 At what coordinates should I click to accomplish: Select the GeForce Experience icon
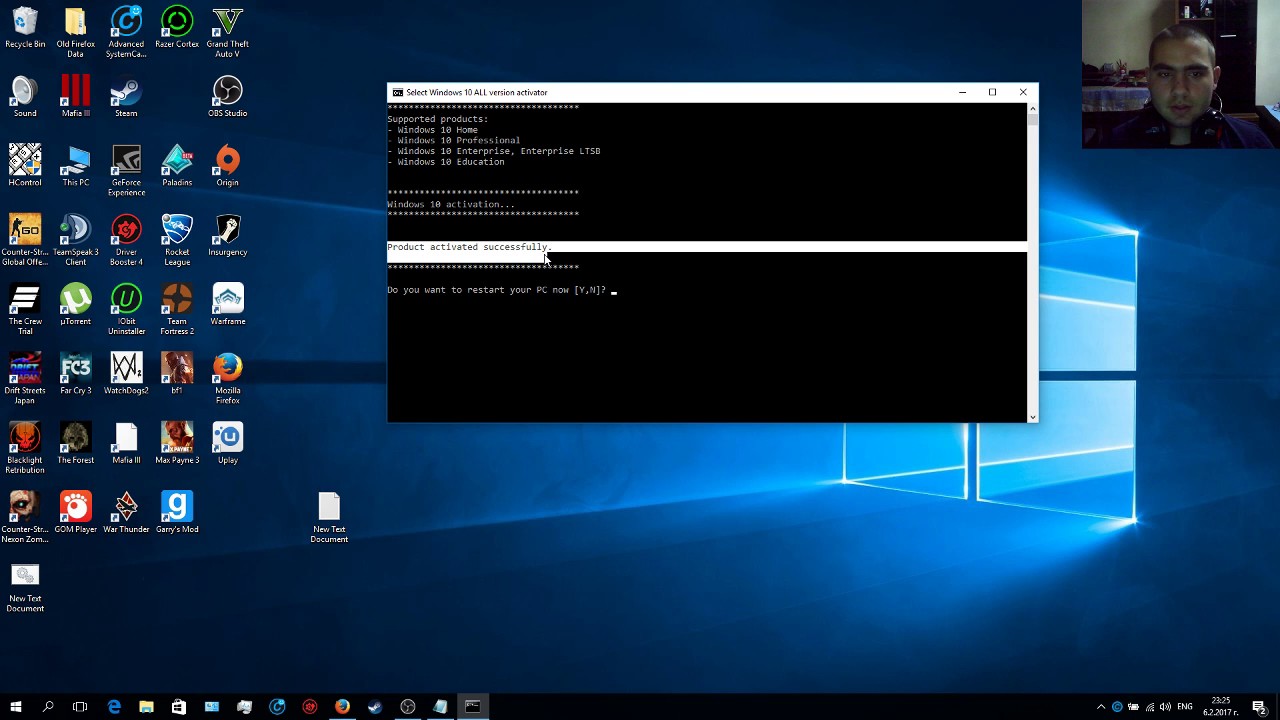point(126,171)
